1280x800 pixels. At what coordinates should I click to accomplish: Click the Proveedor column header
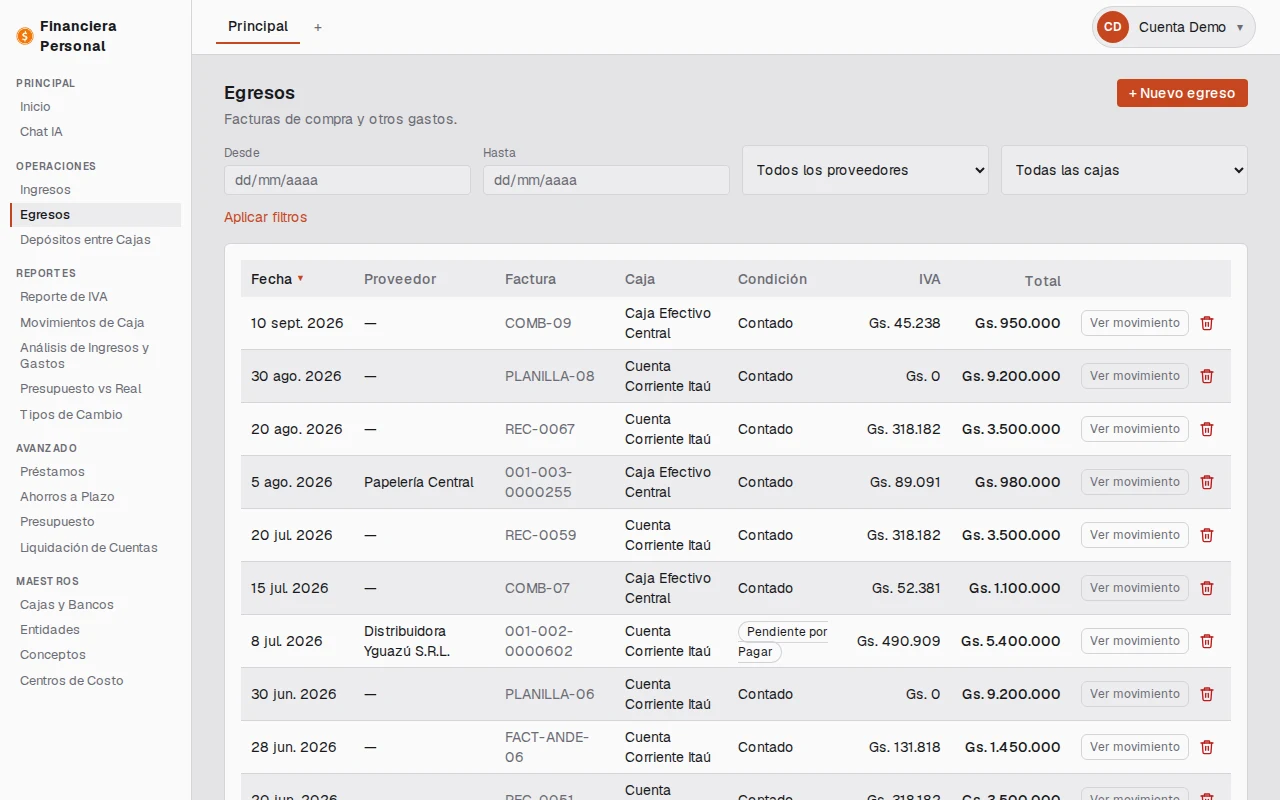click(x=400, y=279)
